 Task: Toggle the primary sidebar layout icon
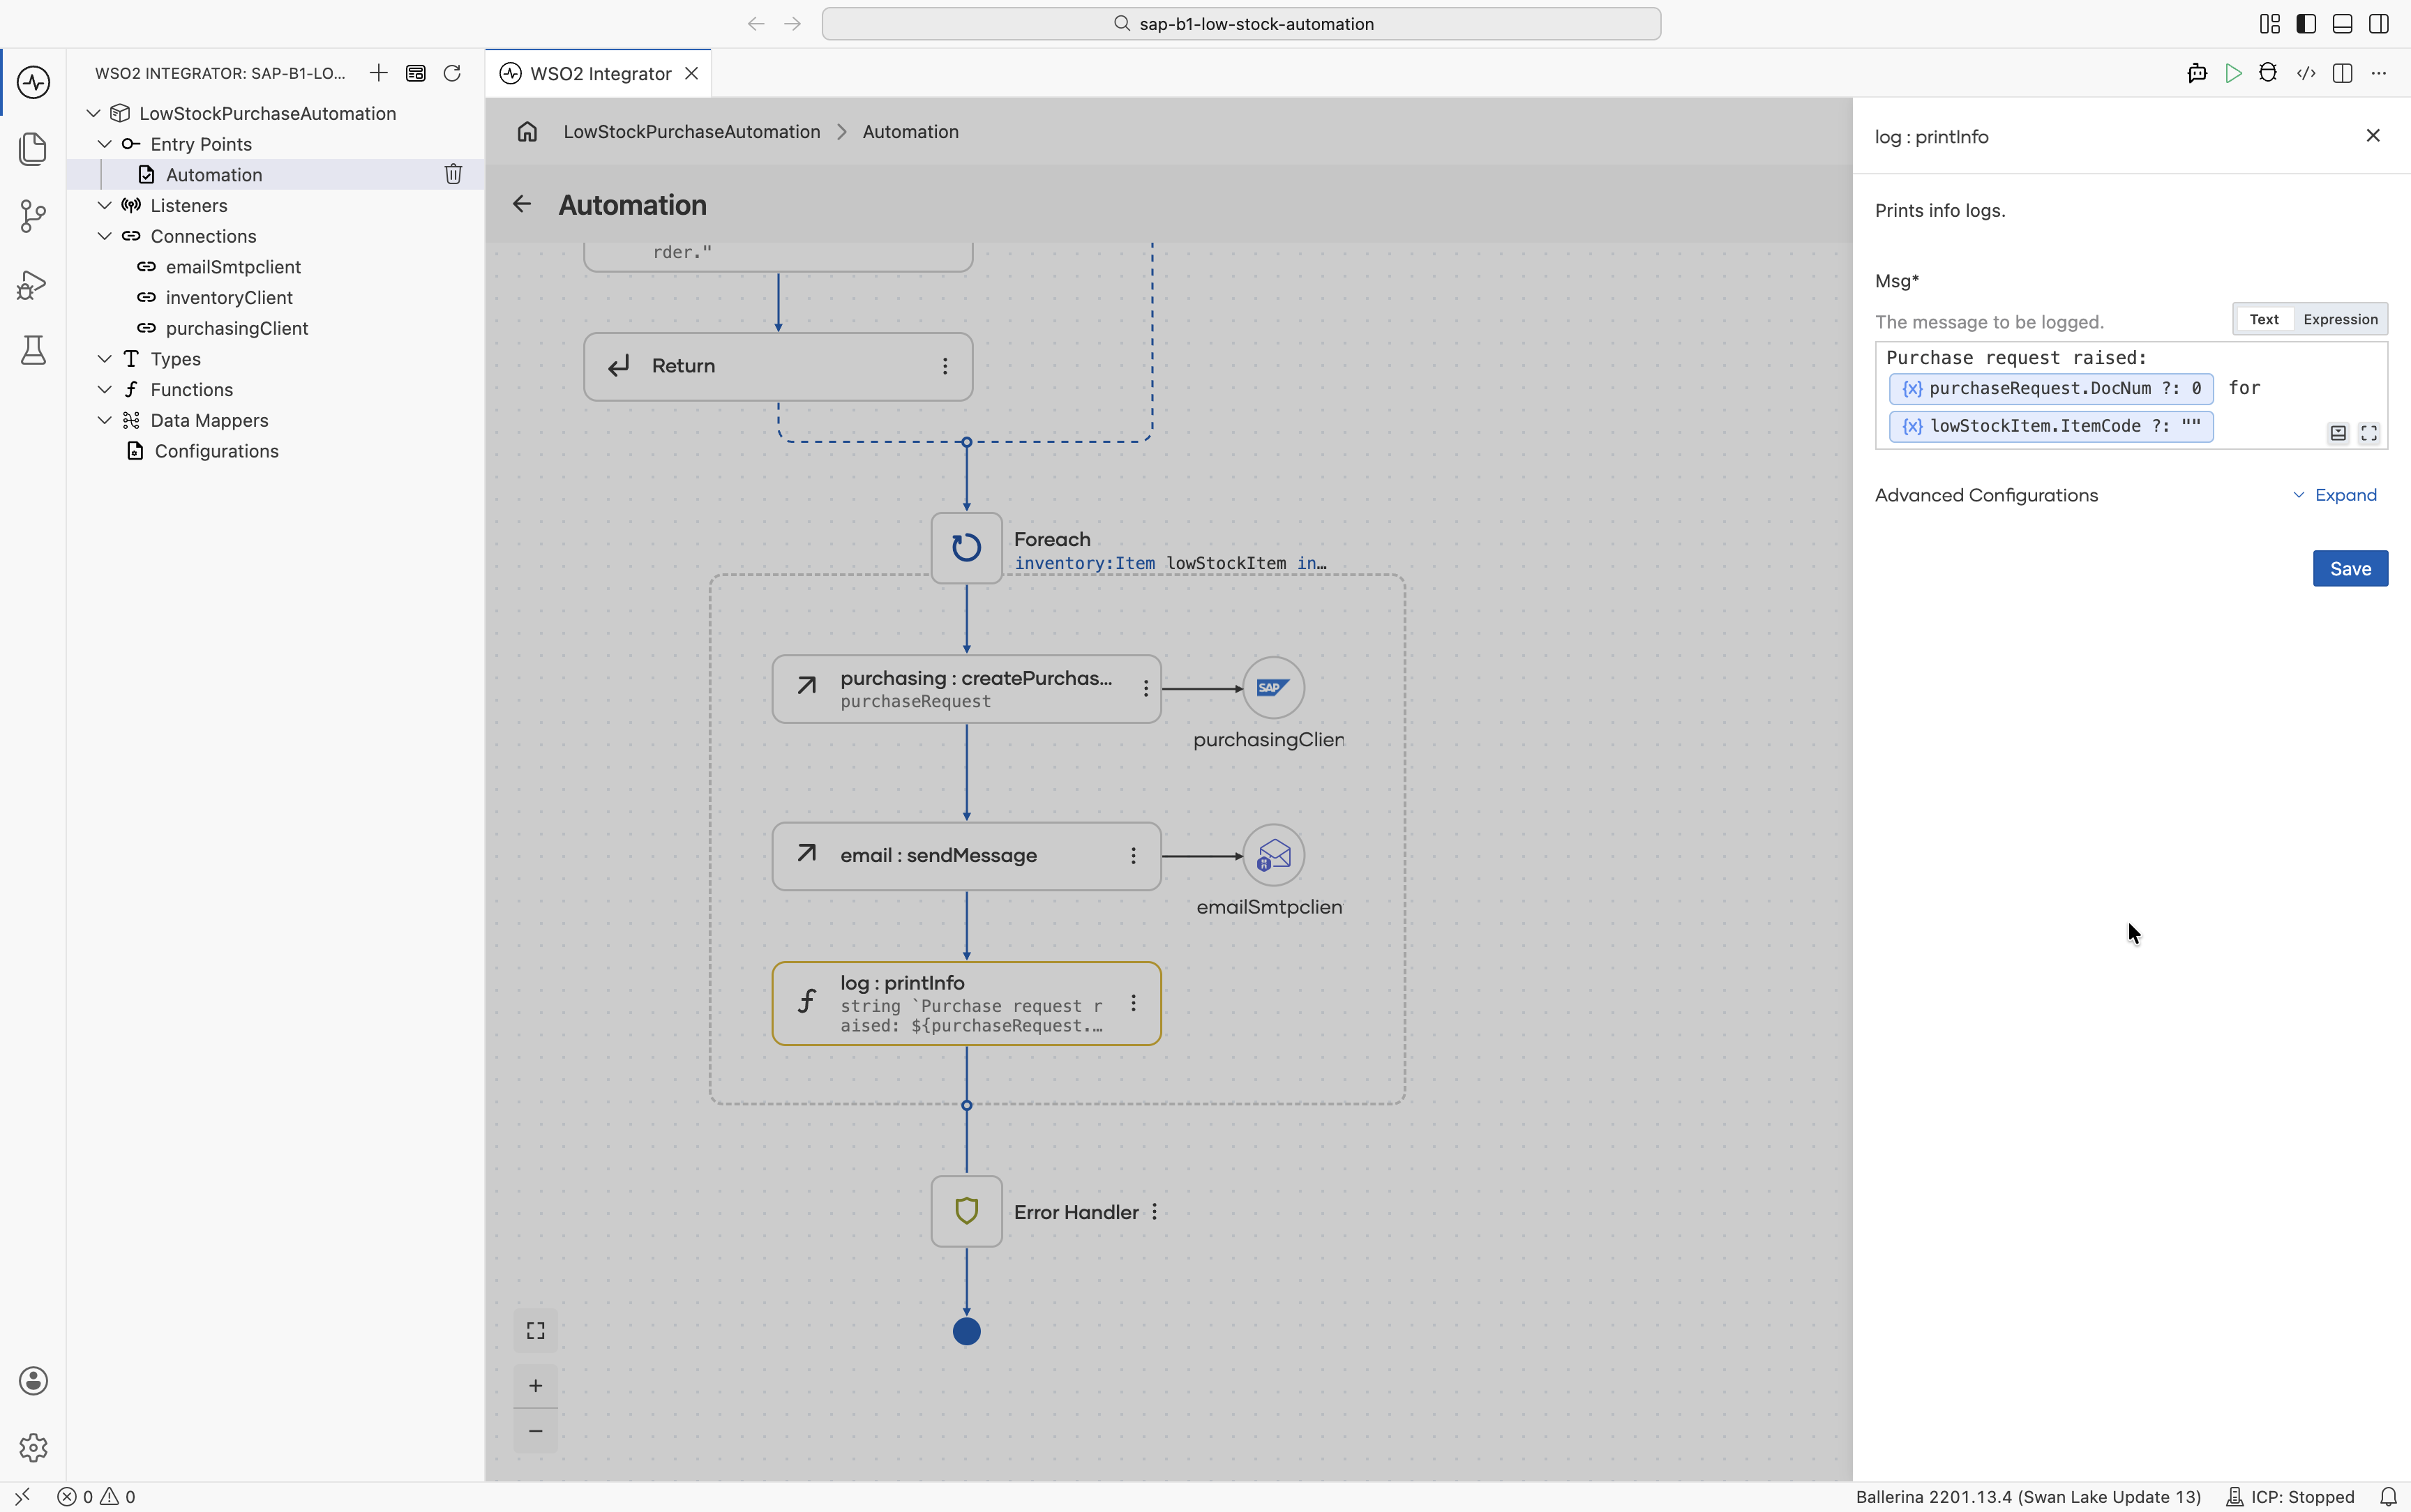pyautogui.click(x=2306, y=24)
